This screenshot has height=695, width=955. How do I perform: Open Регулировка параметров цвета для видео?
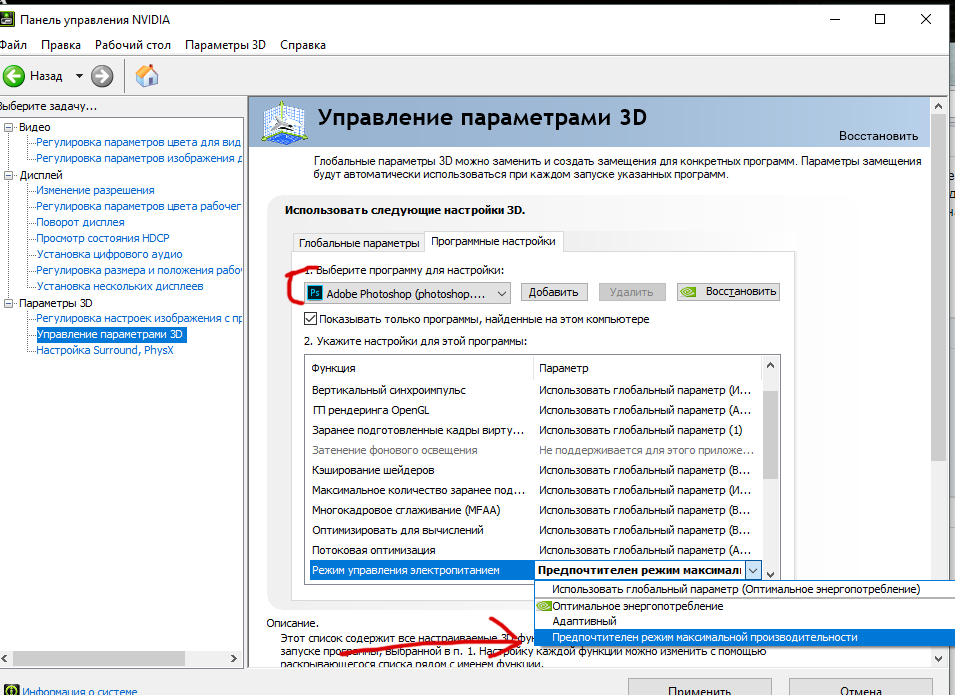(x=139, y=142)
